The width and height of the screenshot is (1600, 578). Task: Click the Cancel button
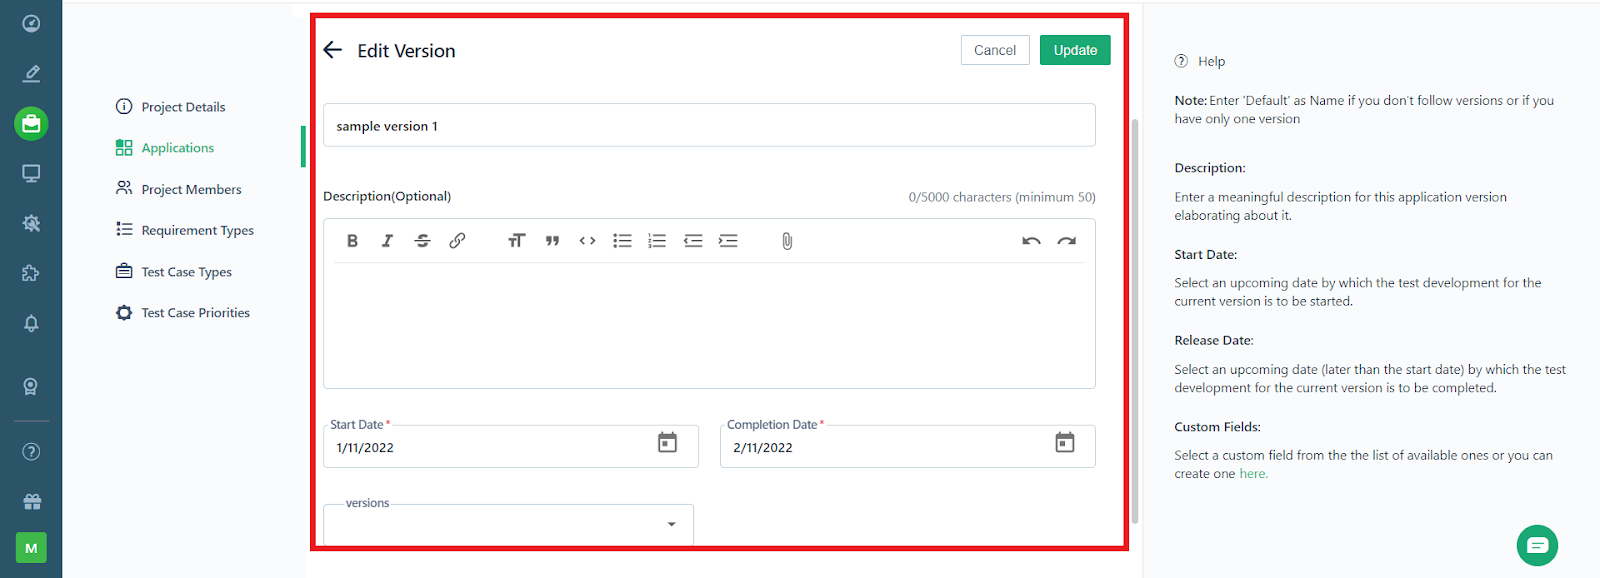click(x=995, y=50)
